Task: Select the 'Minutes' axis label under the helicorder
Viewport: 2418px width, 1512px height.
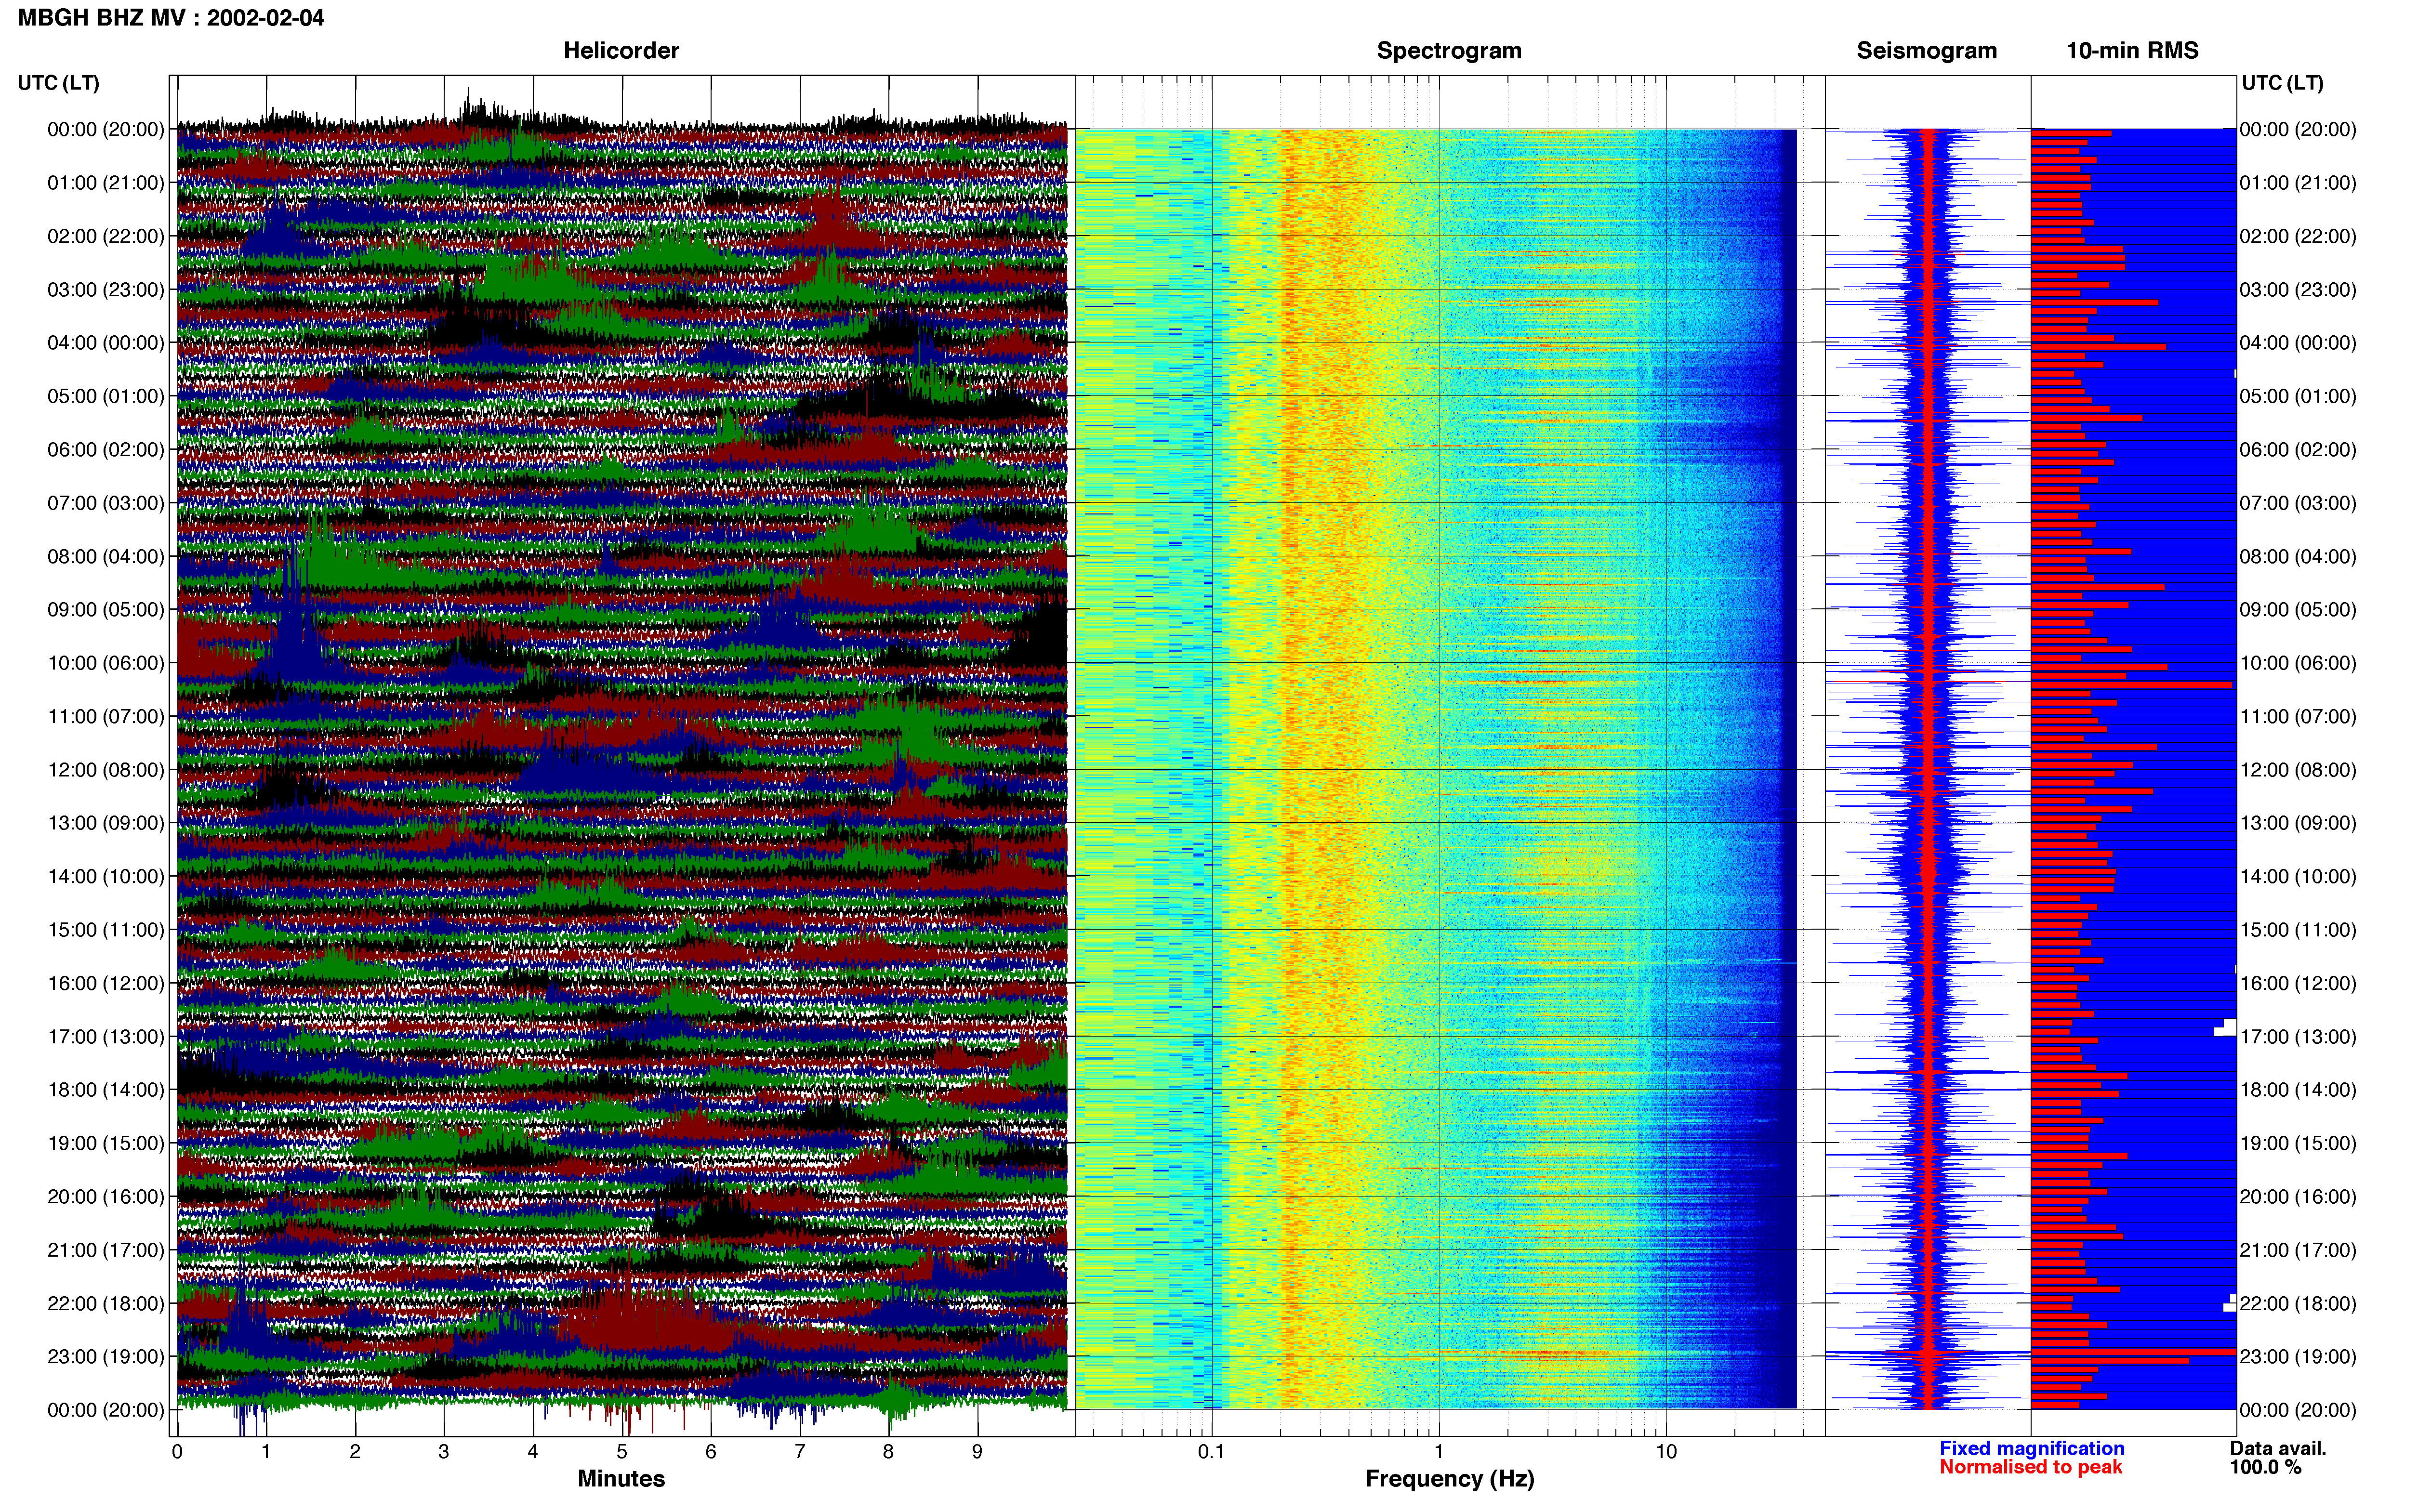Action: (621, 1478)
